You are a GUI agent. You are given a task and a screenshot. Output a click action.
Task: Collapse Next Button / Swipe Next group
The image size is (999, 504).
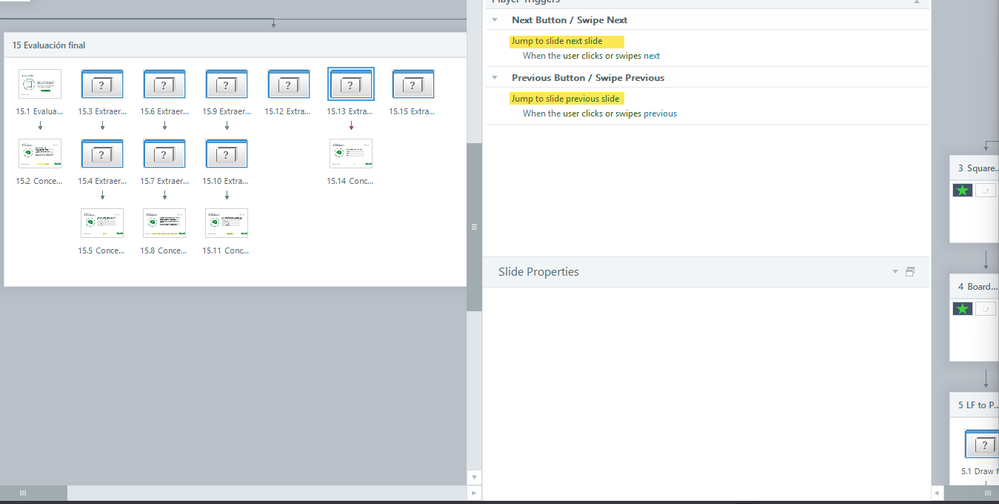tap(494, 20)
